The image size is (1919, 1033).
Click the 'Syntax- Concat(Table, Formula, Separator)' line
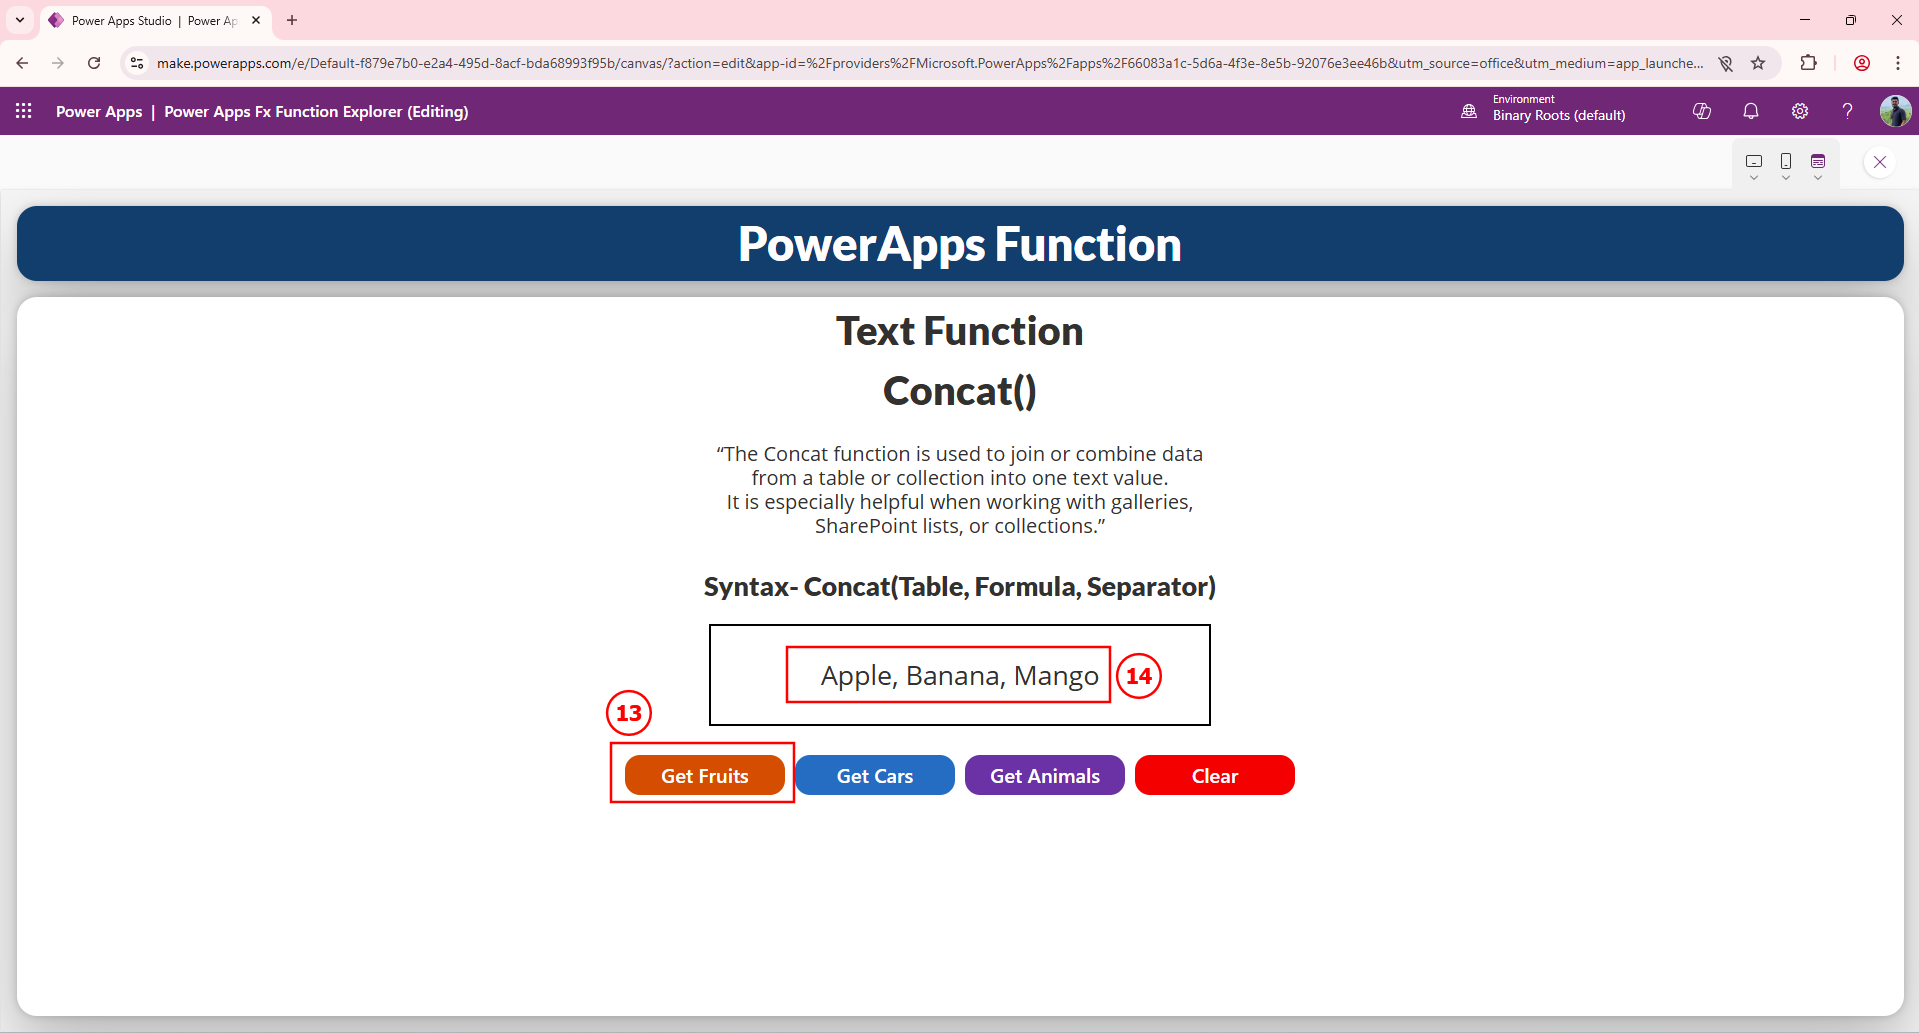click(960, 586)
